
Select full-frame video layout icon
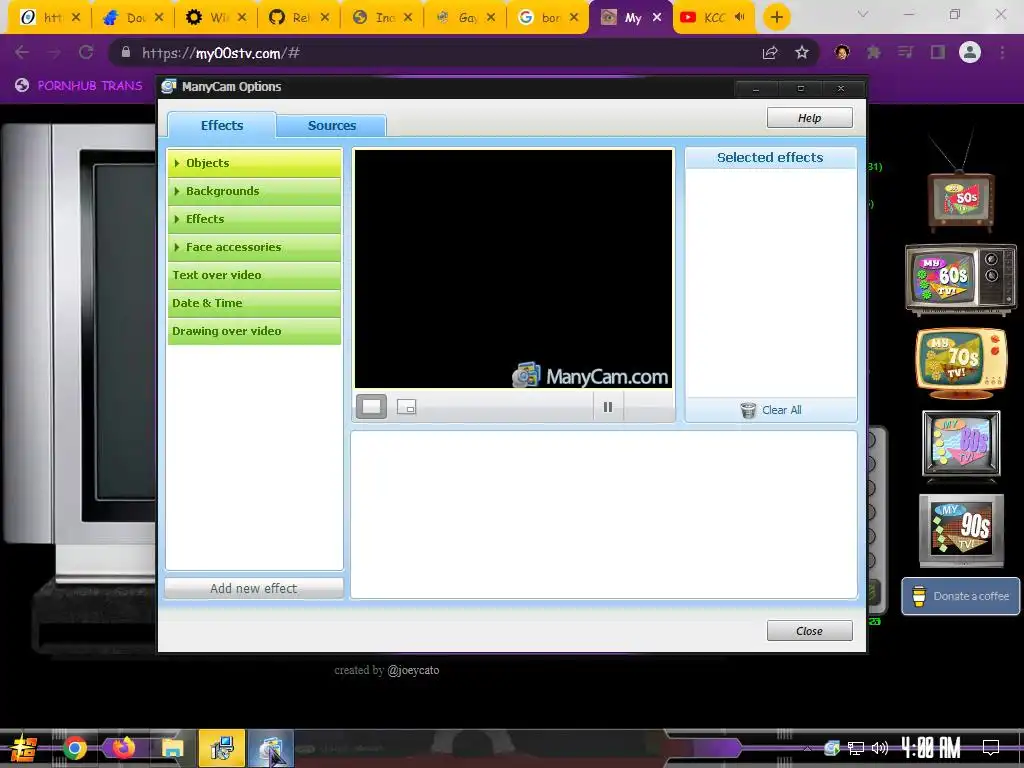coord(372,407)
